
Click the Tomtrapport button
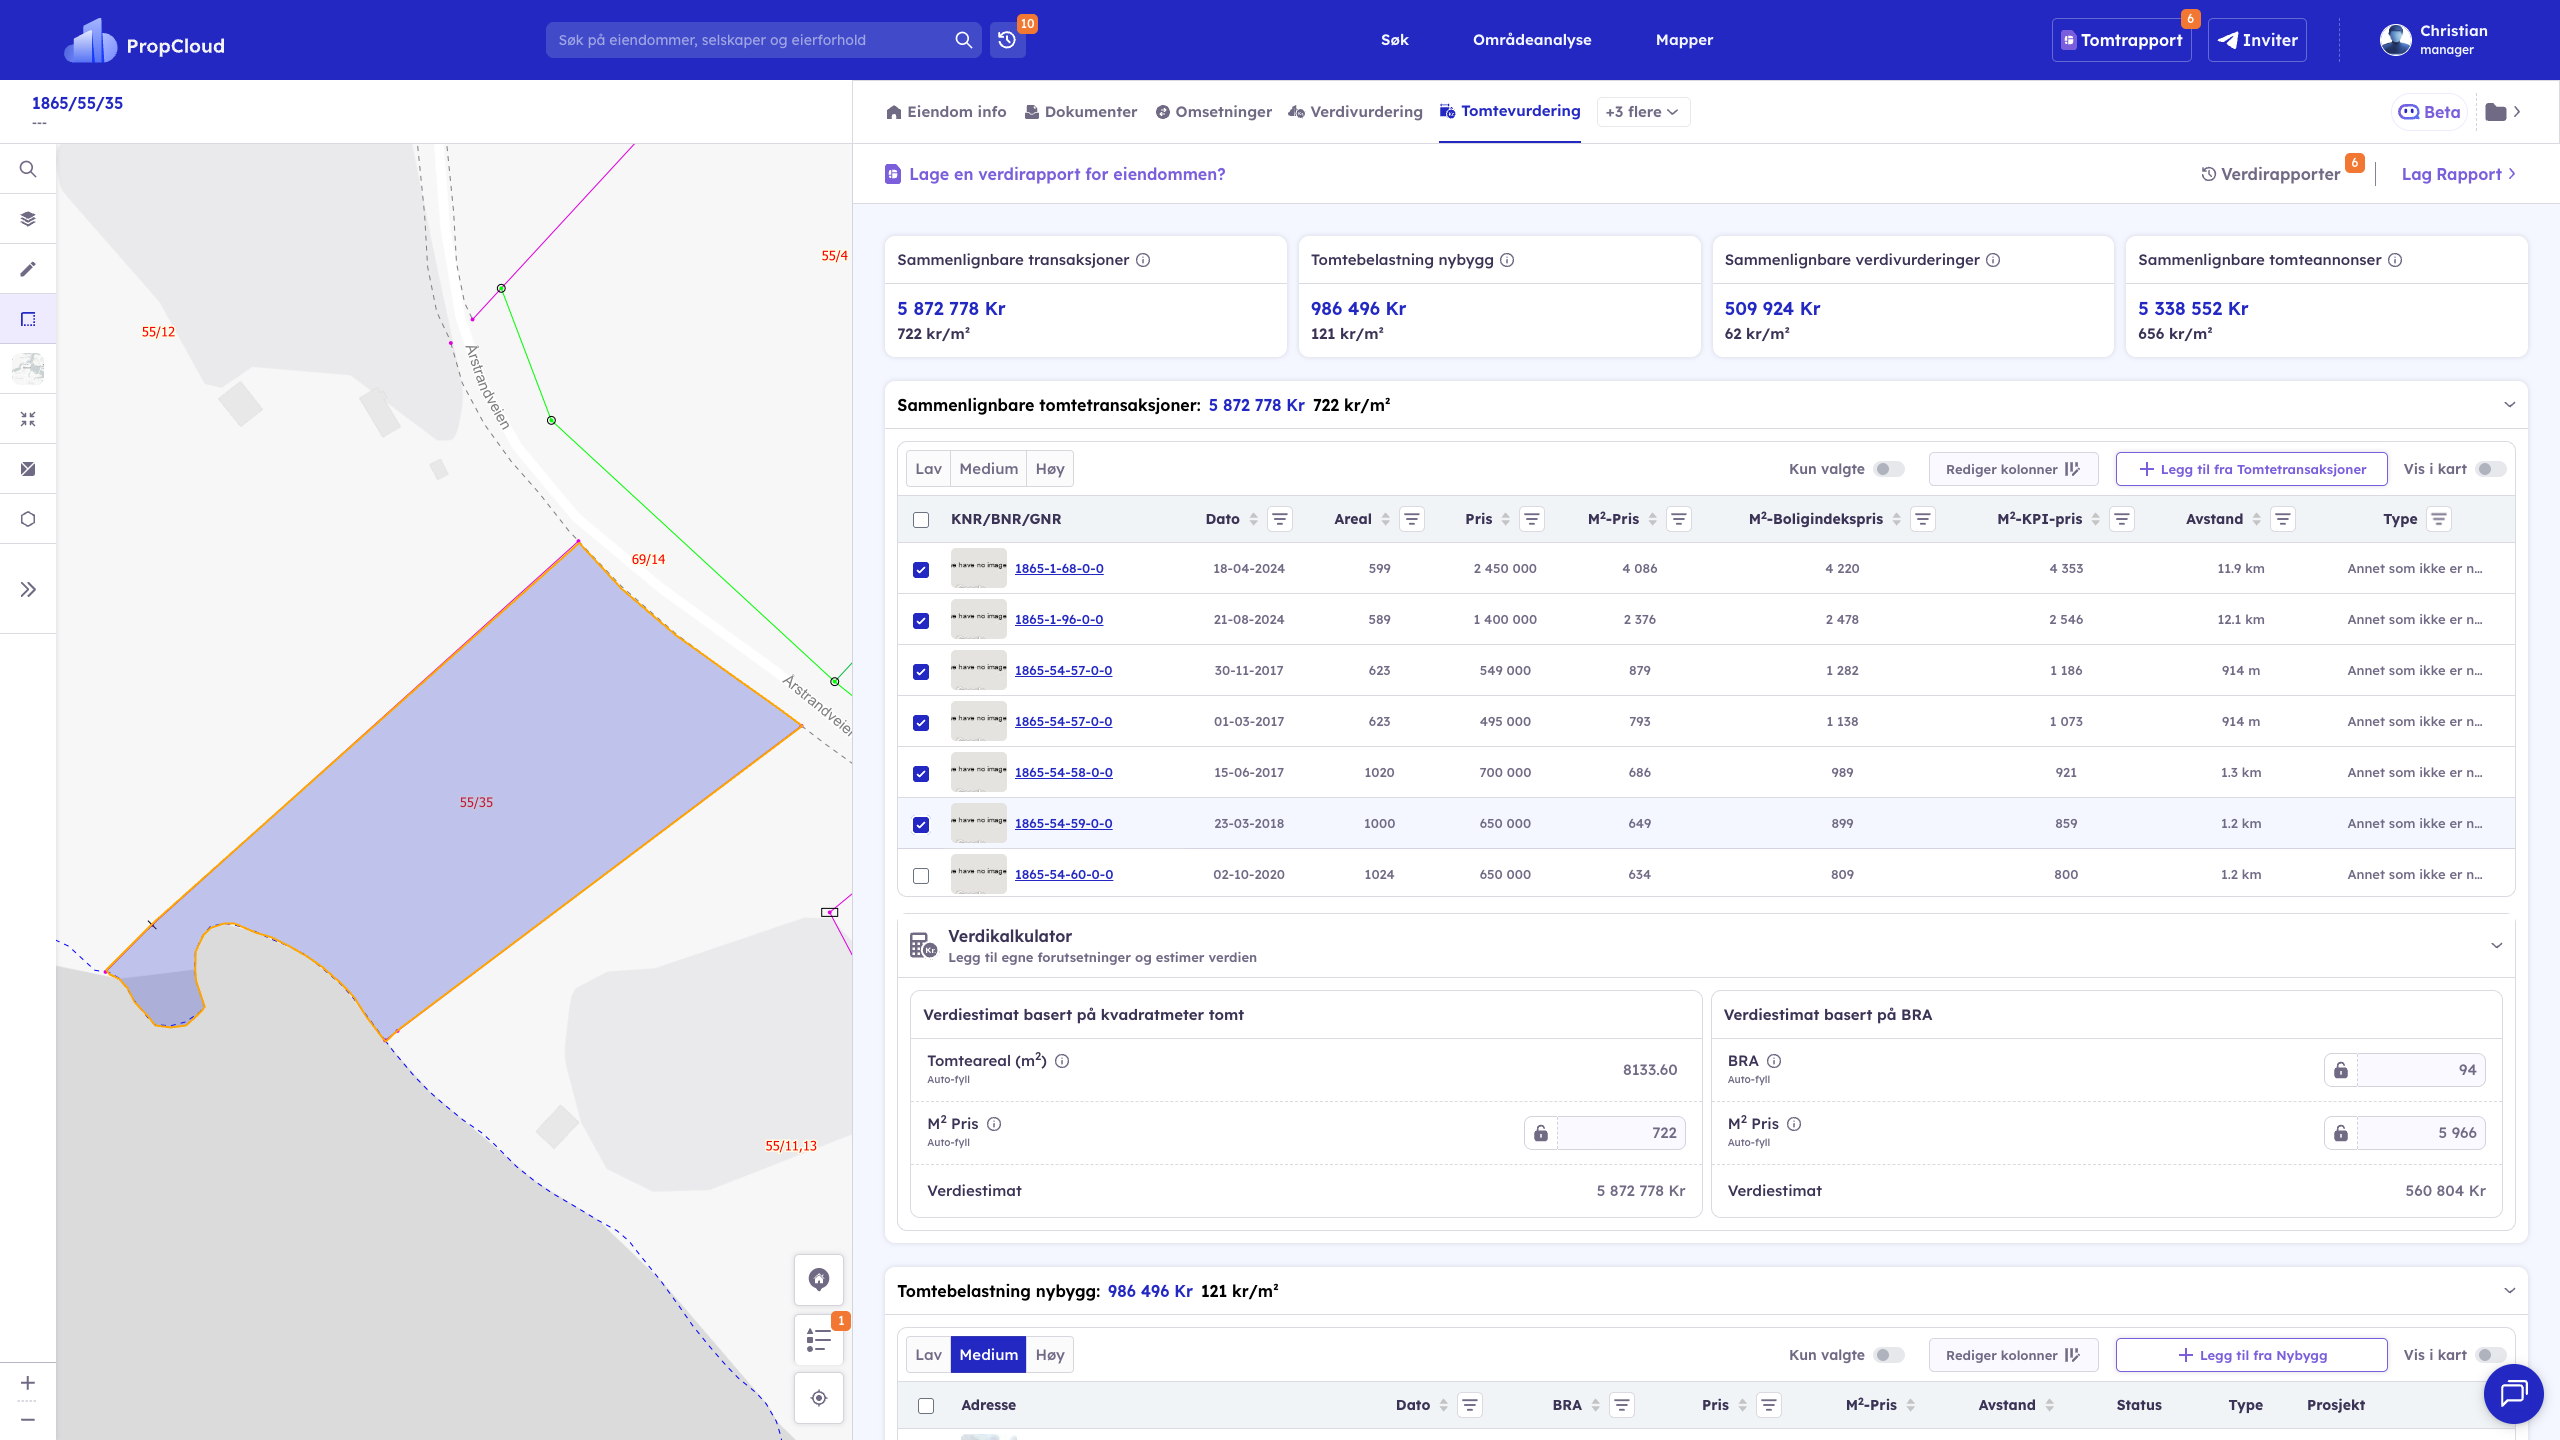(x=2121, y=40)
